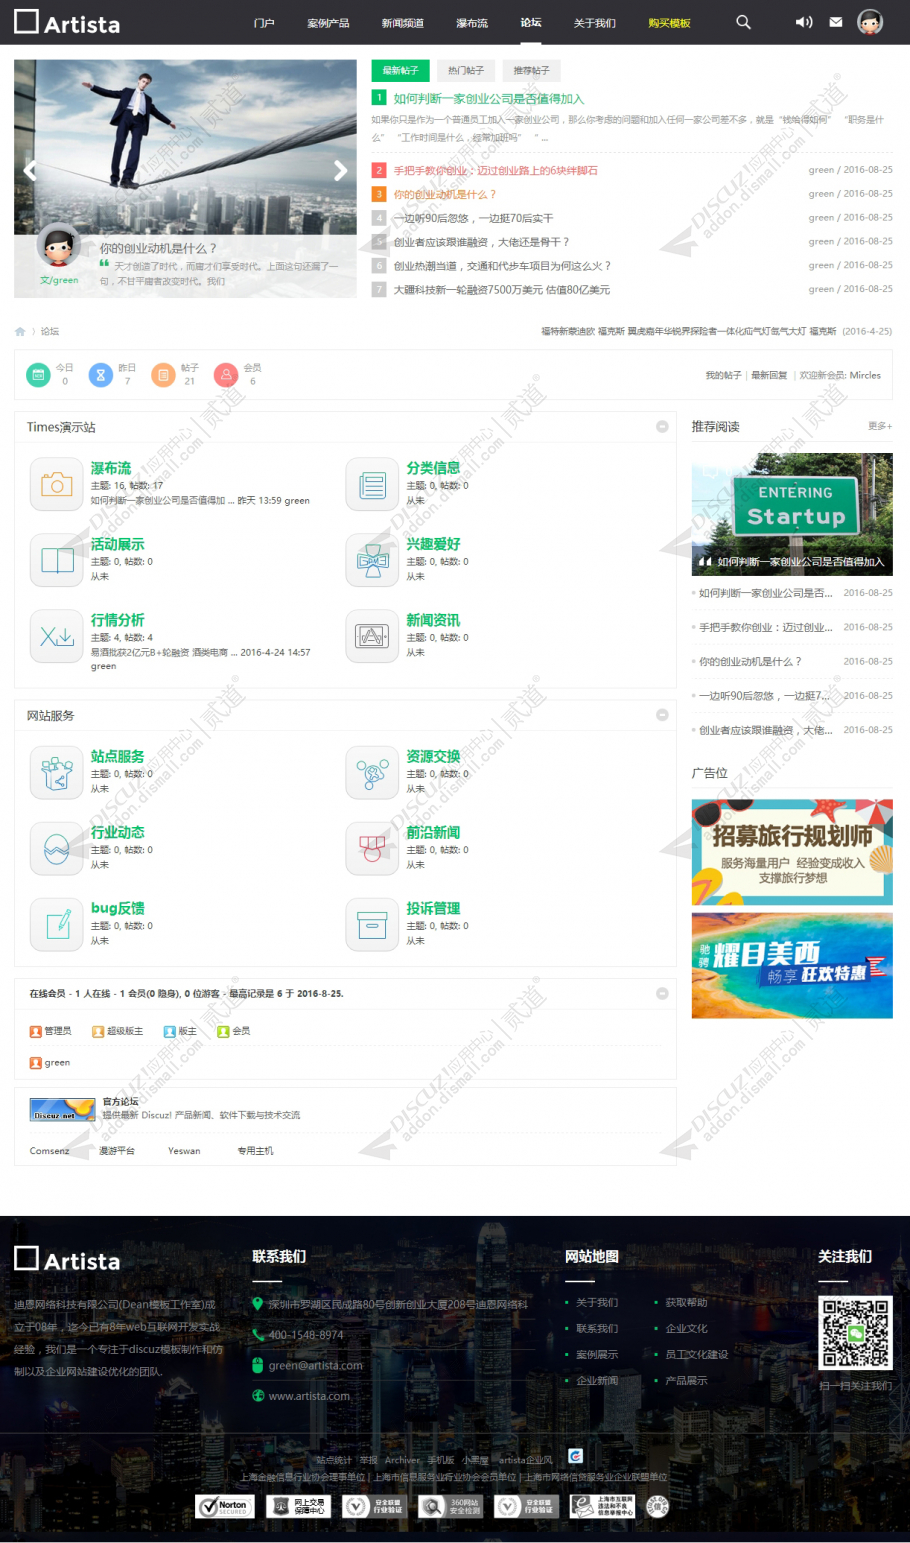
Task: Open the 大疆科技新一轮融资7500万美元 post
Action: (x=501, y=289)
